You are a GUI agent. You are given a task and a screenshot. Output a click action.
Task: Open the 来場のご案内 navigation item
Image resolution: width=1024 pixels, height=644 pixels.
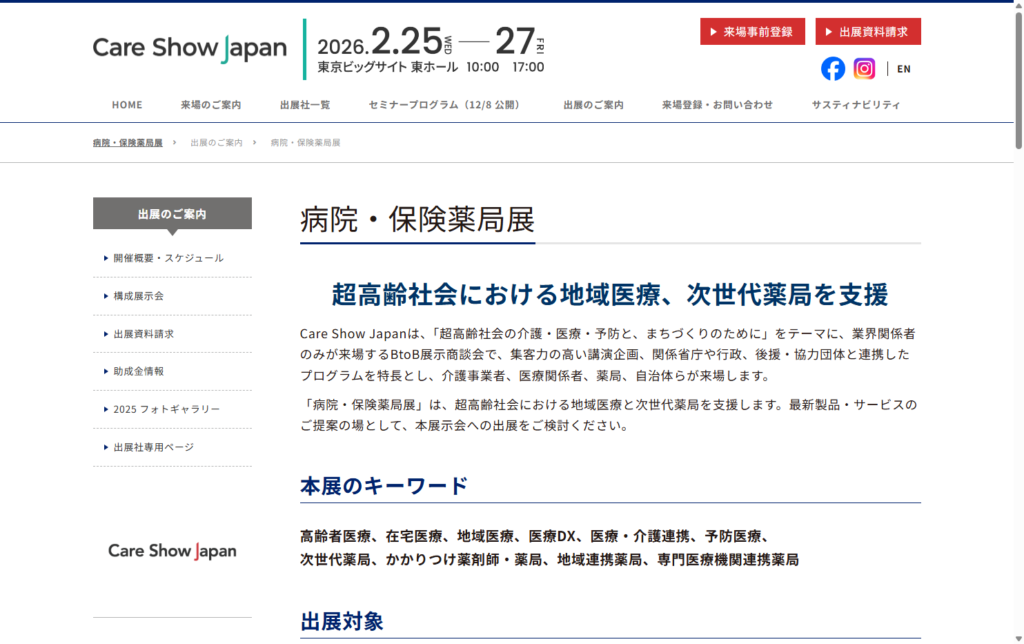[209, 104]
